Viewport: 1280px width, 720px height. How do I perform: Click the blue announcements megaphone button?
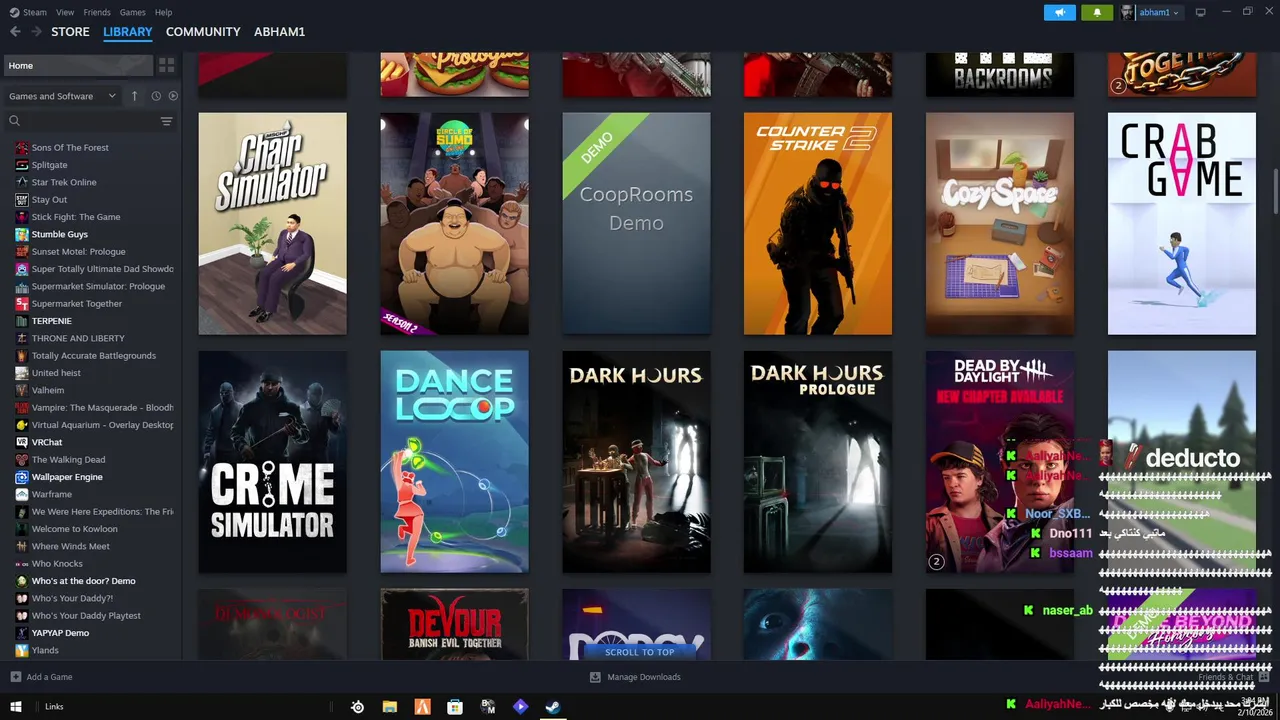click(x=1060, y=12)
